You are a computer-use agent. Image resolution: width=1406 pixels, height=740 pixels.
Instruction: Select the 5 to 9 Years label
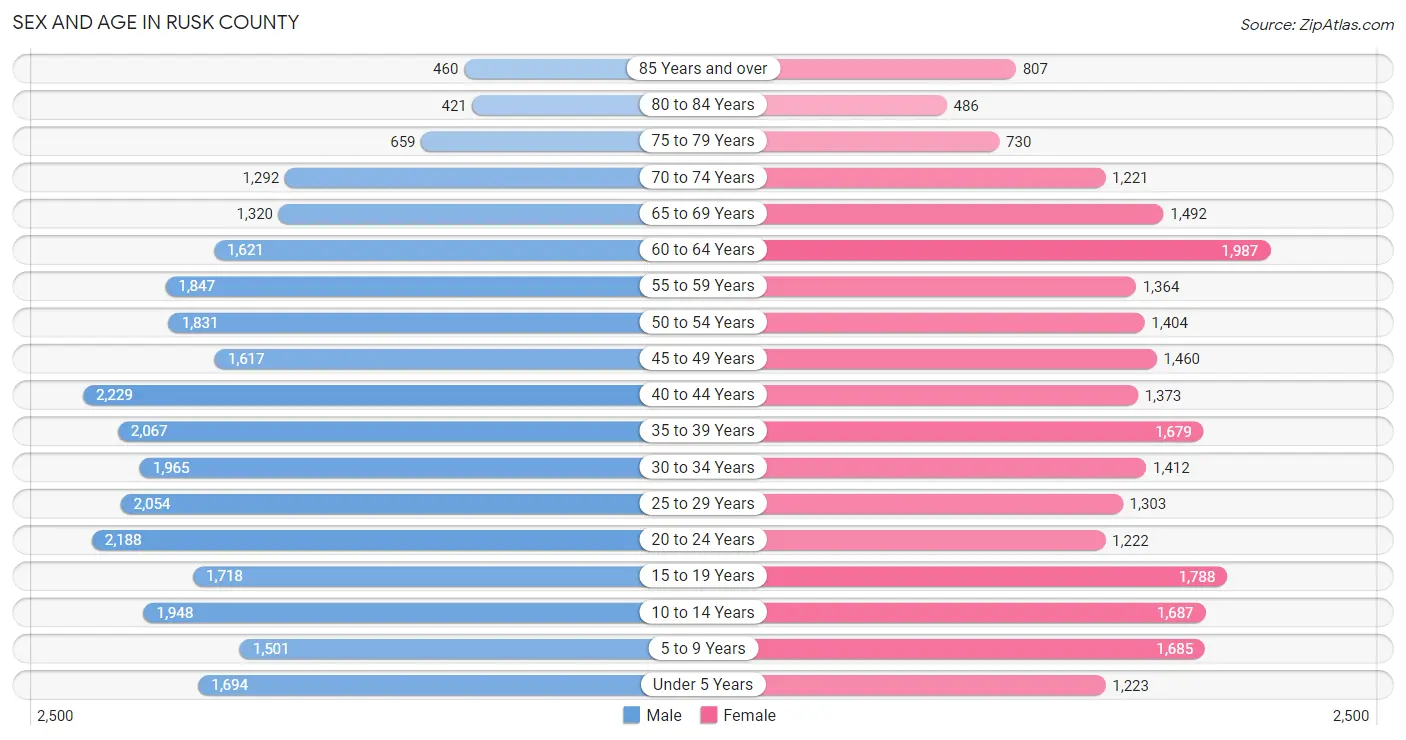(x=703, y=649)
